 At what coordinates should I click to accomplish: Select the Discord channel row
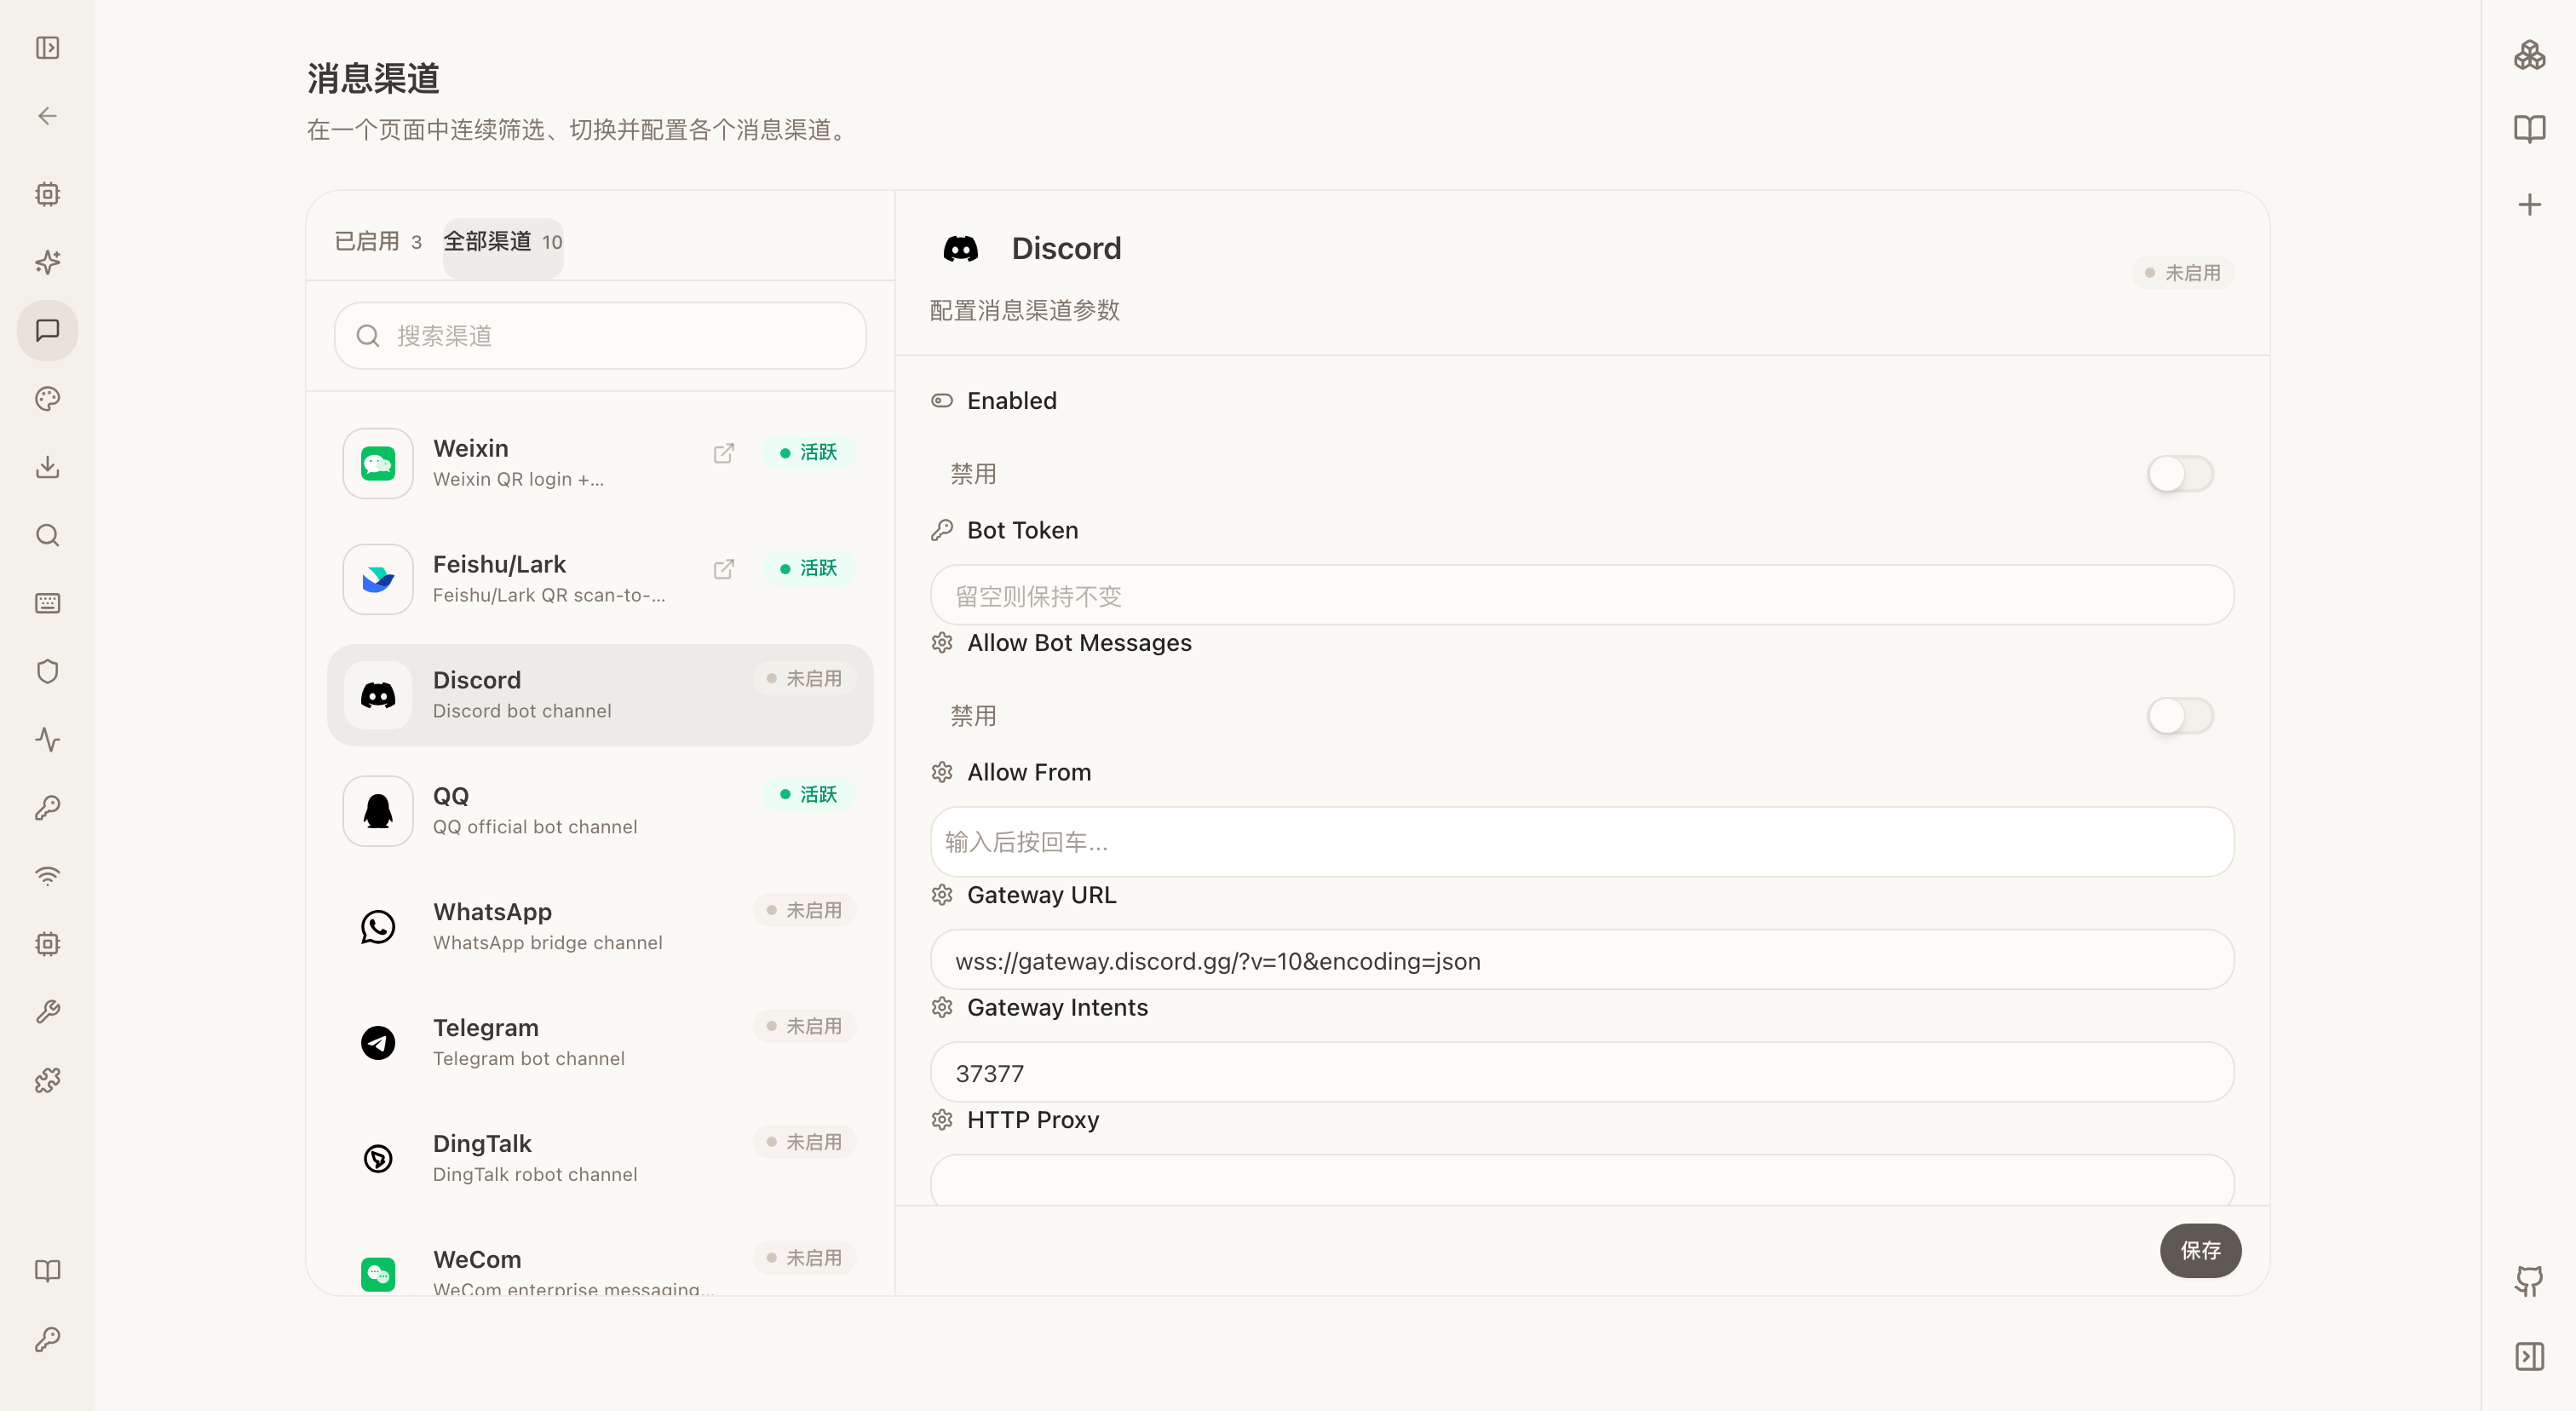600,695
